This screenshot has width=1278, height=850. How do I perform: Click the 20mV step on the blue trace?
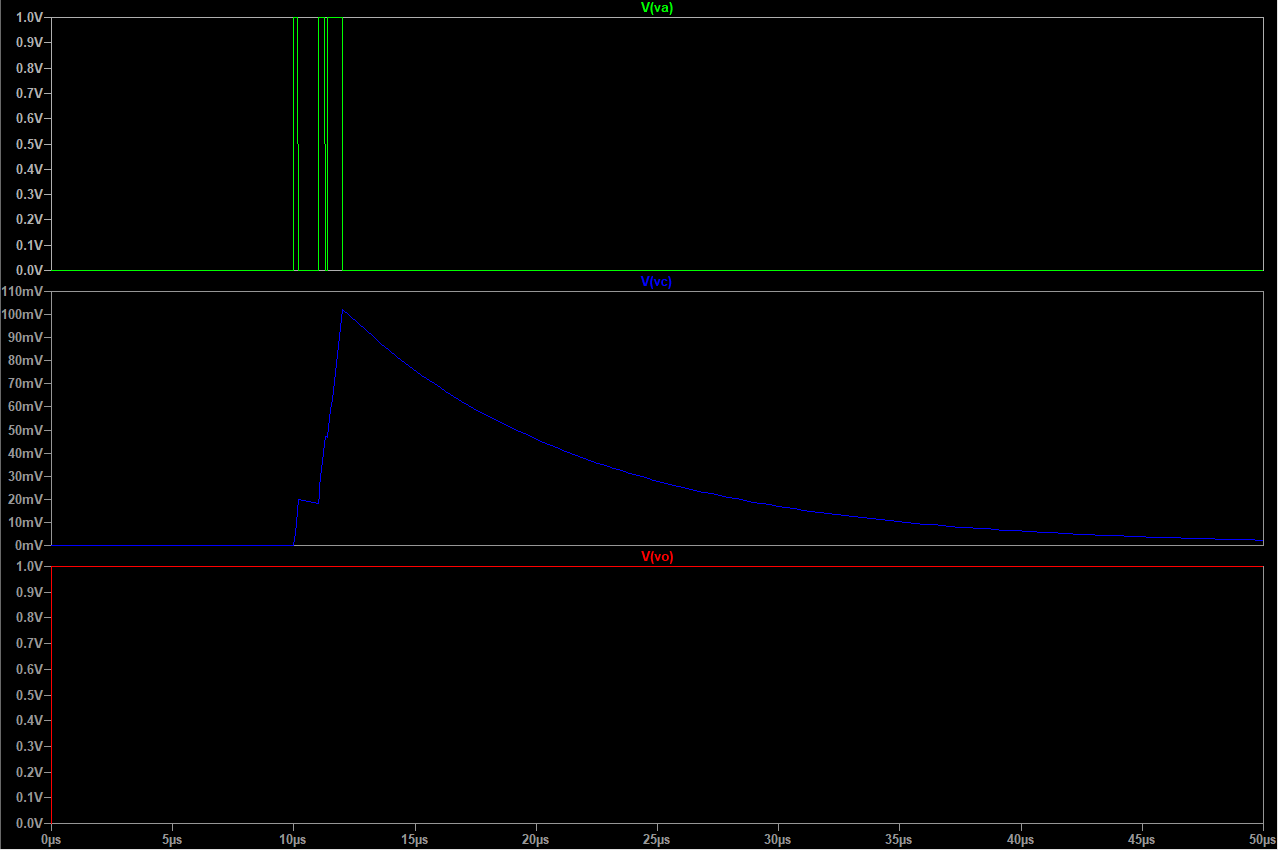pos(307,500)
